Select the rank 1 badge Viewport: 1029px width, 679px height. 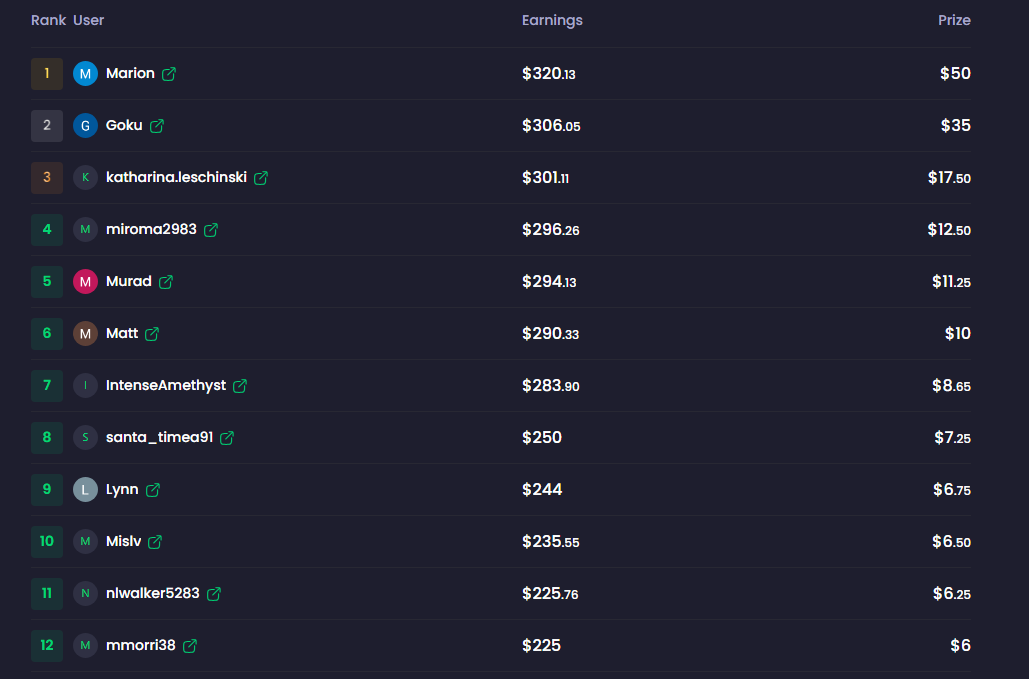tap(46, 73)
